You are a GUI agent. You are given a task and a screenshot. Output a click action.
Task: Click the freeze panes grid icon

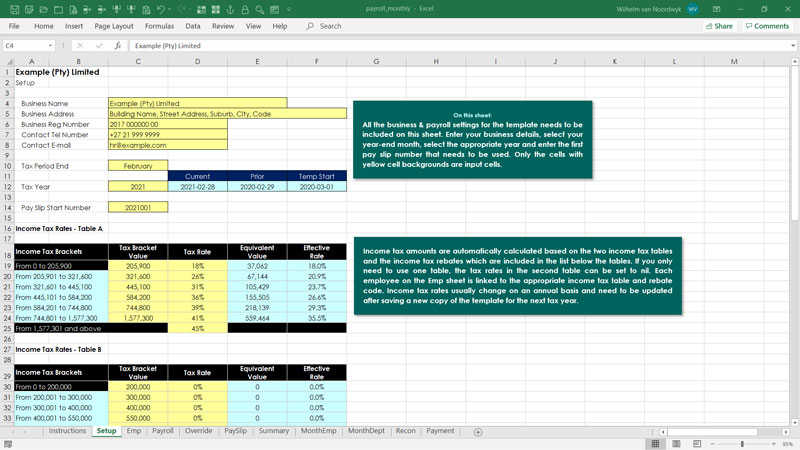[202, 9]
